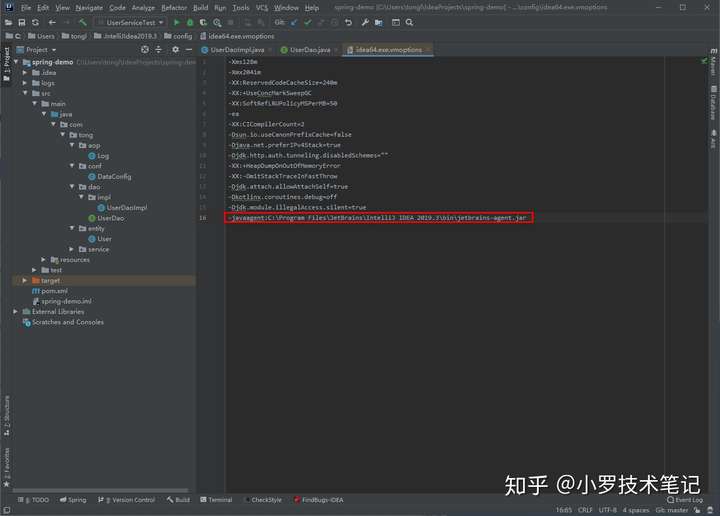The image size is (720, 516).
Task: Expand the target folder
Action: click(x=25, y=280)
